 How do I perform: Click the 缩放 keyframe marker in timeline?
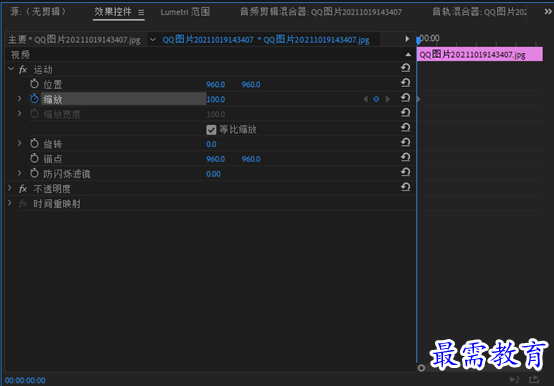click(x=418, y=99)
